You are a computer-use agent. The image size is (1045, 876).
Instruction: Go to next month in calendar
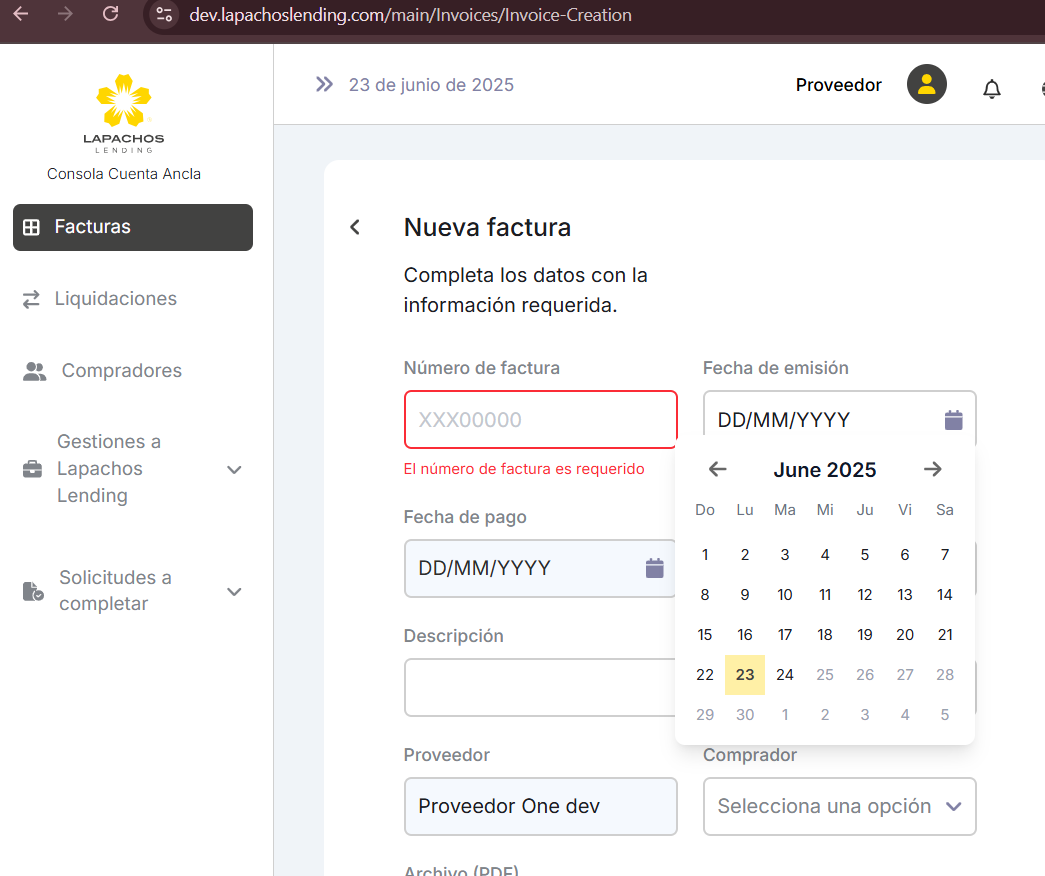point(932,469)
